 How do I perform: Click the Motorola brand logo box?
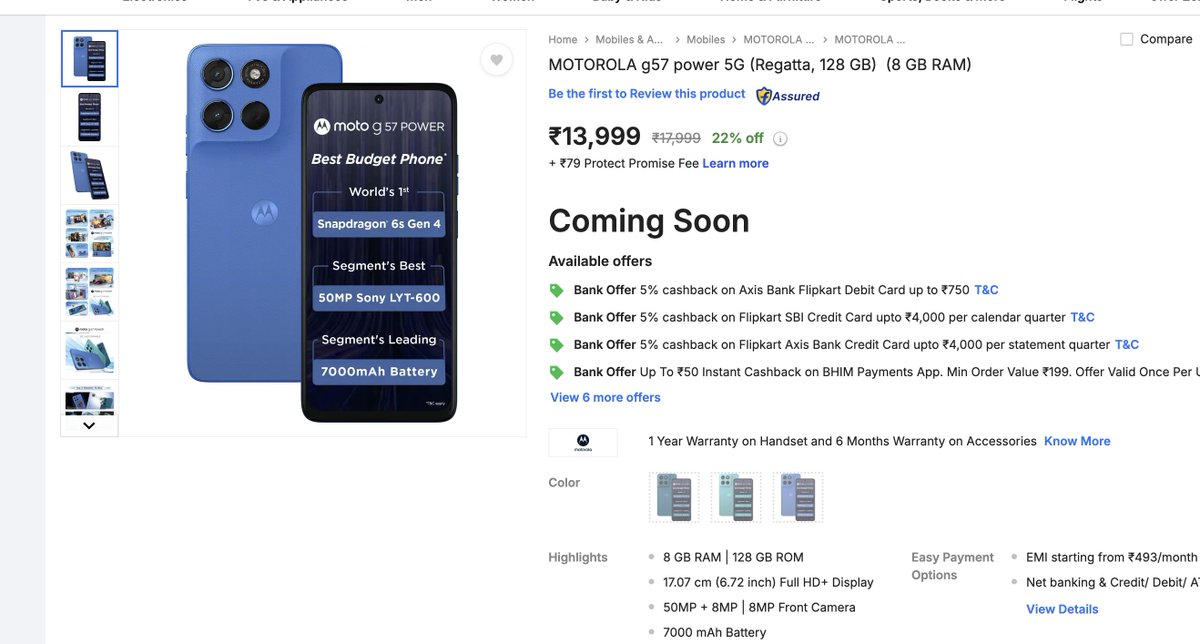[x=583, y=442]
